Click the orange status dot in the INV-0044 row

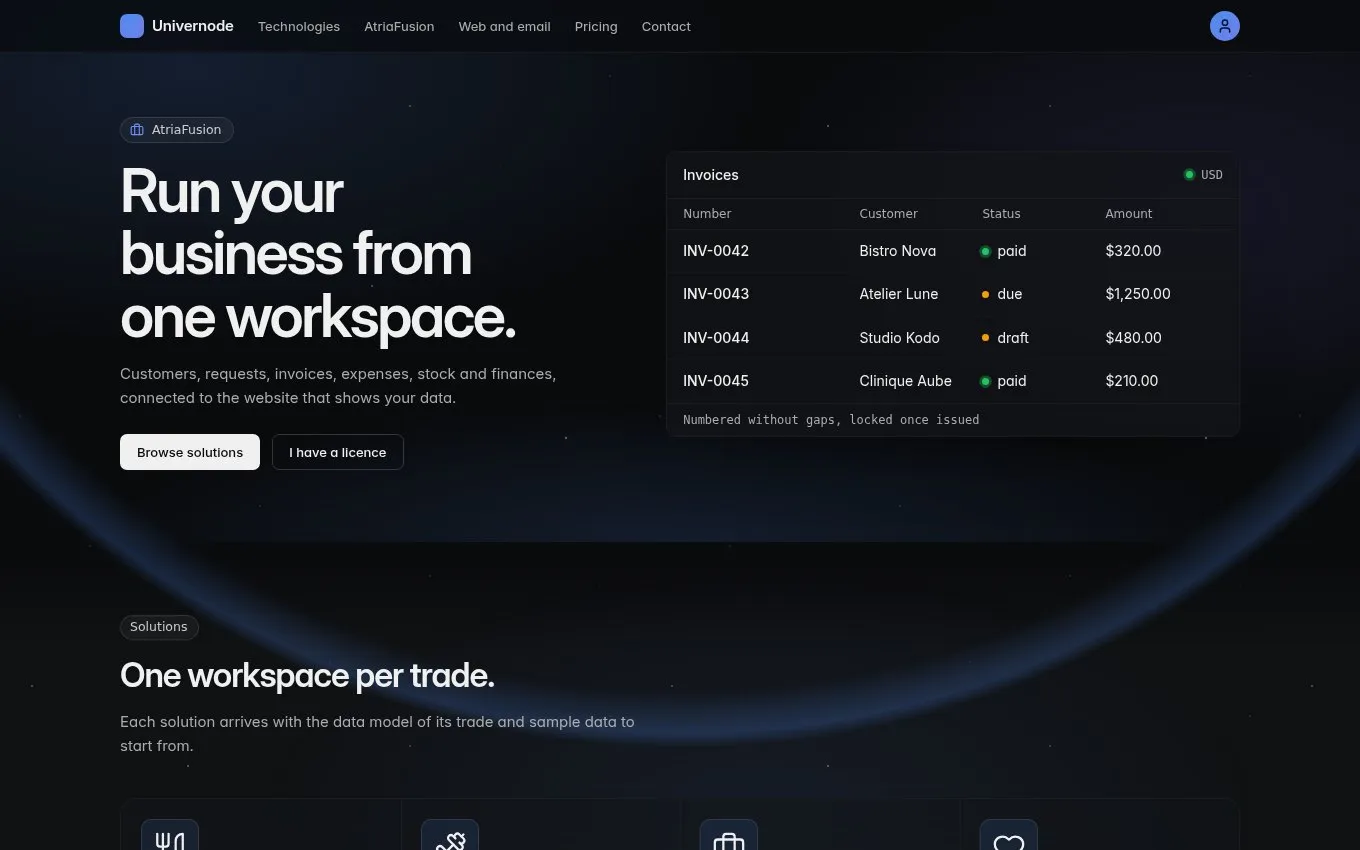[985, 338]
